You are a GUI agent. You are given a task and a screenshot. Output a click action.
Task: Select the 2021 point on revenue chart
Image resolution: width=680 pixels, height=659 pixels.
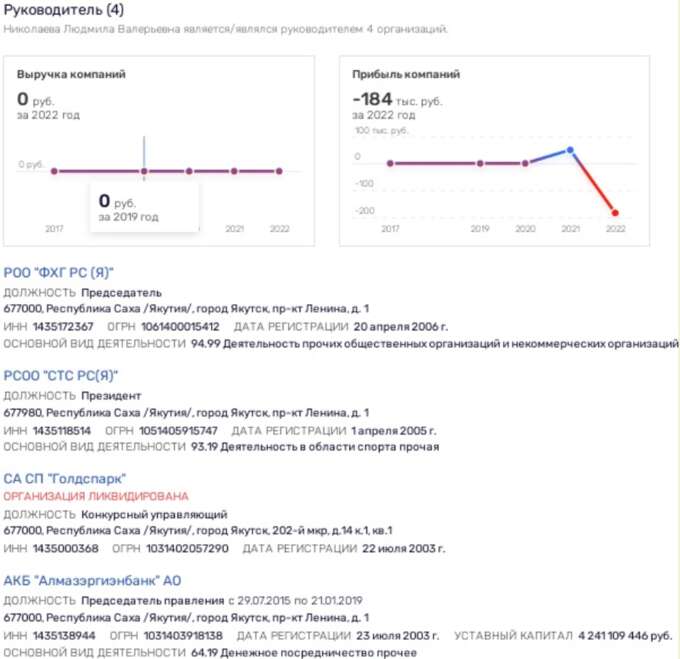(x=234, y=171)
